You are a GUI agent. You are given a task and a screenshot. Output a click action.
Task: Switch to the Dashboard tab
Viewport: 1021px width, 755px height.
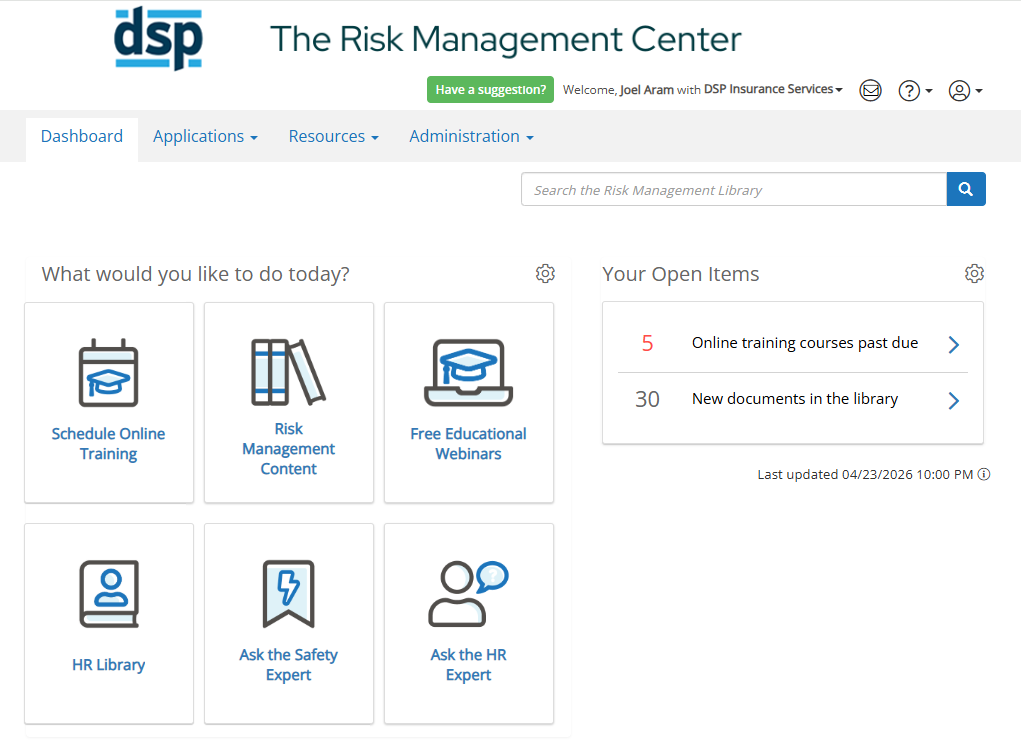[81, 136]
